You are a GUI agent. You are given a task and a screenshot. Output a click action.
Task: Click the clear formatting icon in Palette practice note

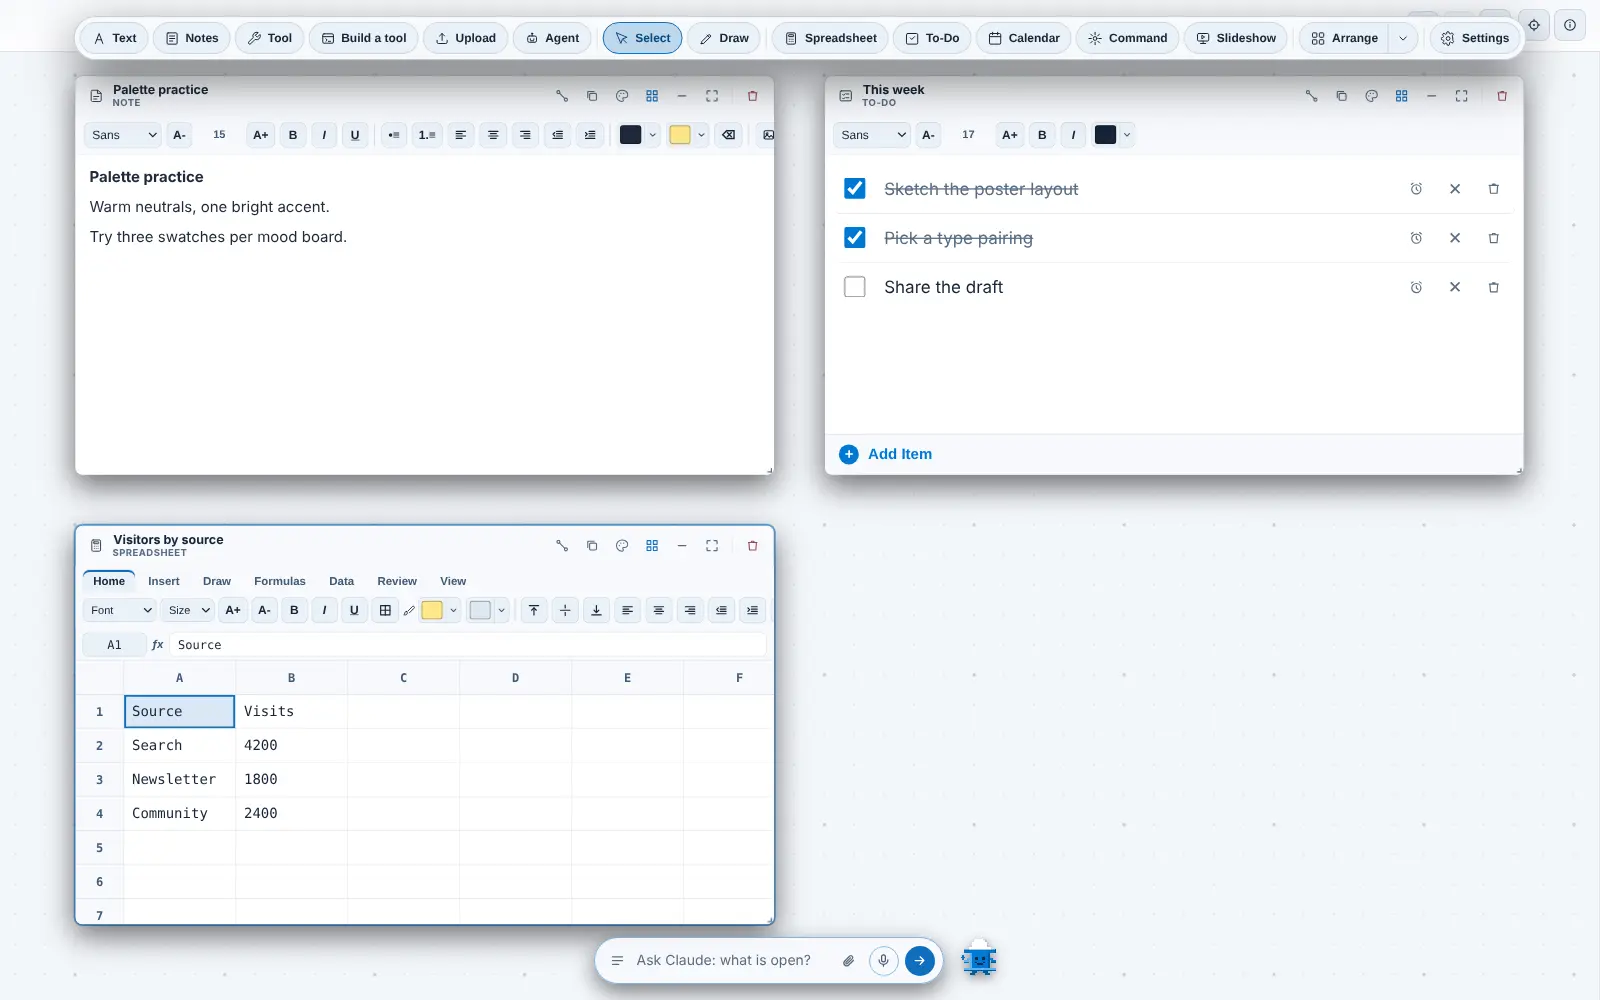pyautogui.click(x=729, y=135)
